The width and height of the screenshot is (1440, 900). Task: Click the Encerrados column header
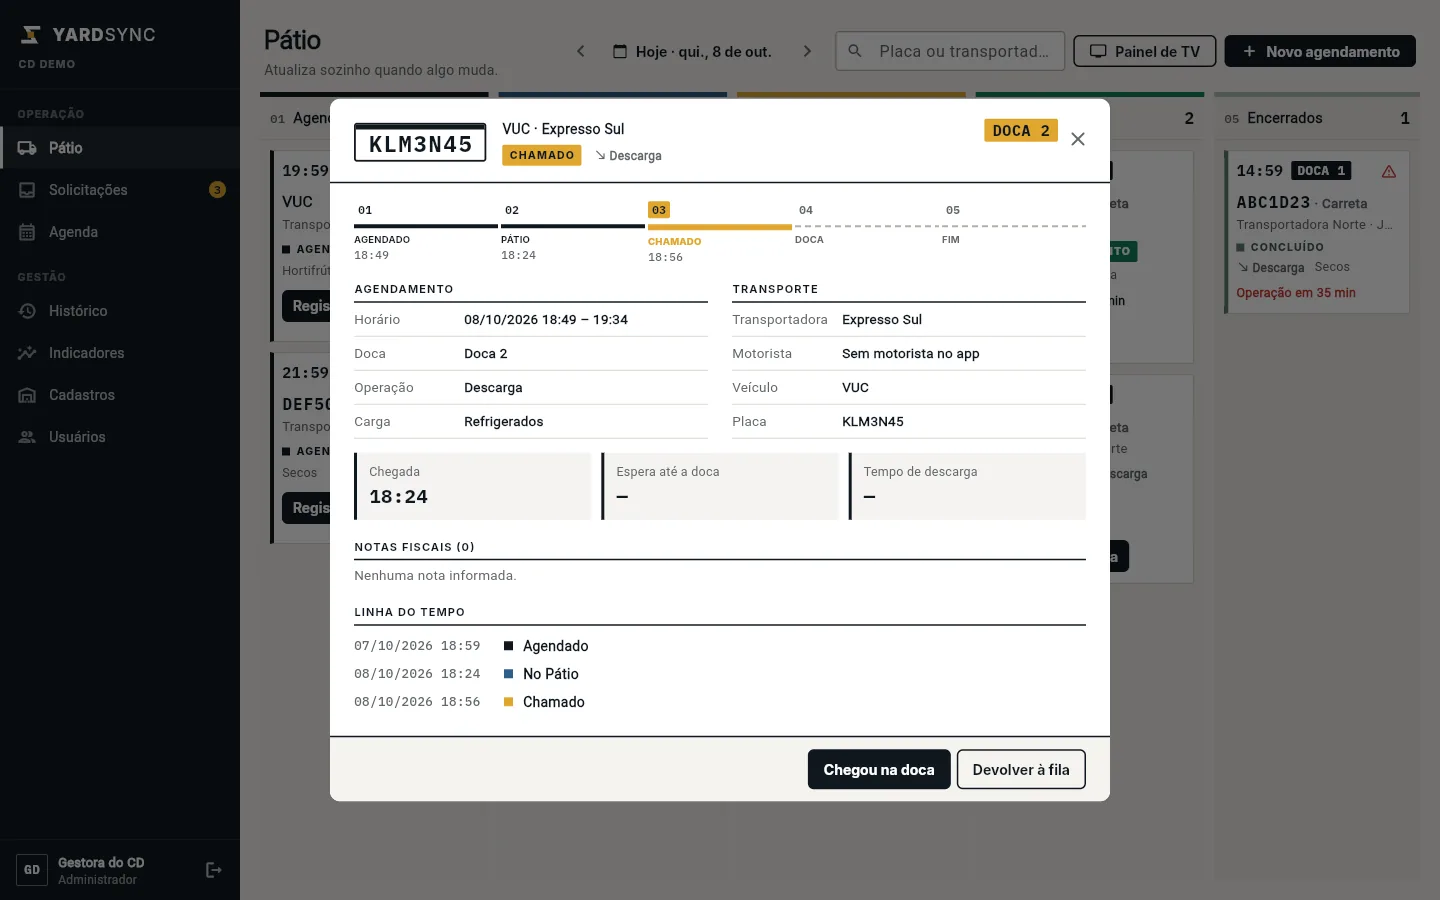1317,118
